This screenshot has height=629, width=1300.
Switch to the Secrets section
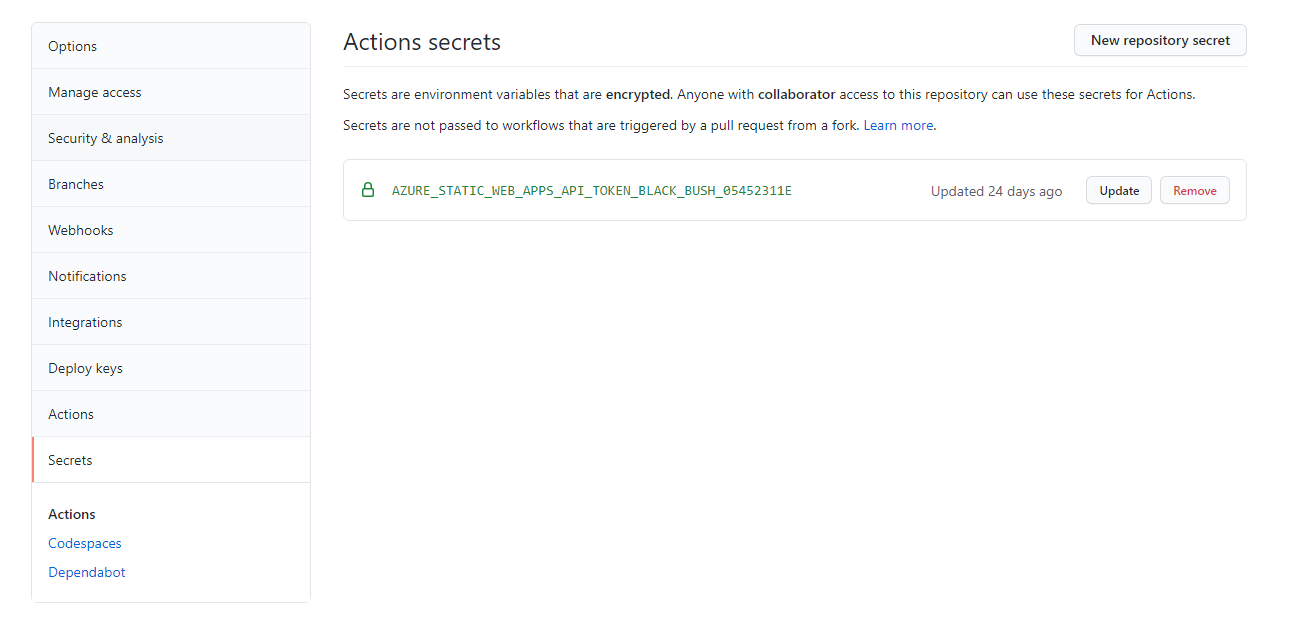(x=70, y=459)
